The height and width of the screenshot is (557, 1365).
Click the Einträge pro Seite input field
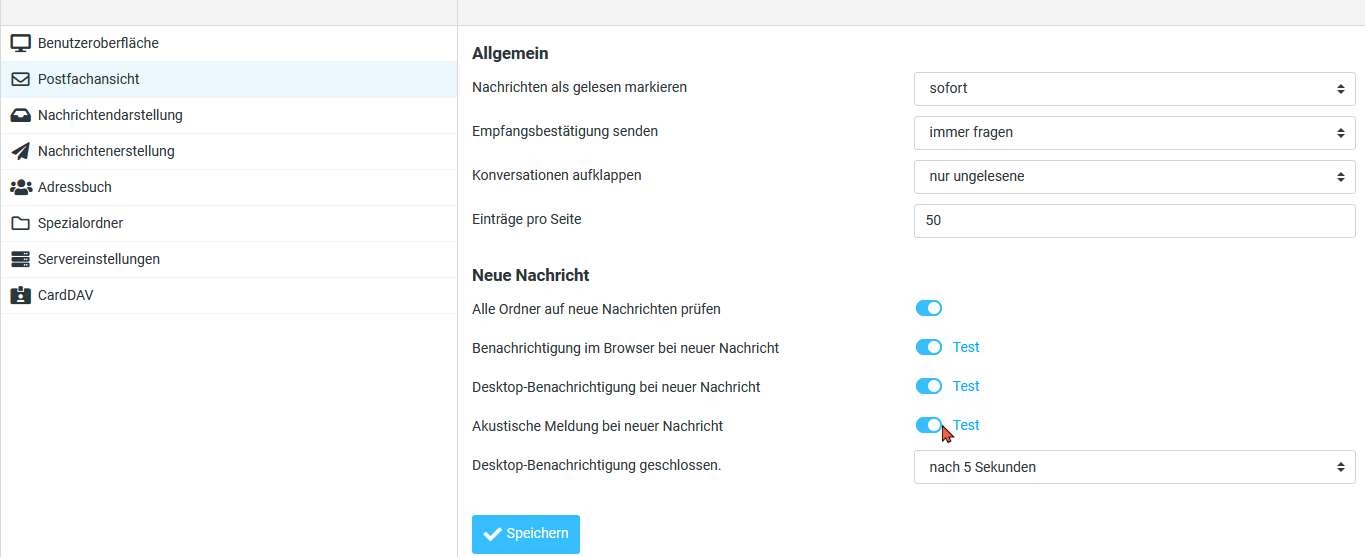point(1134,220)
